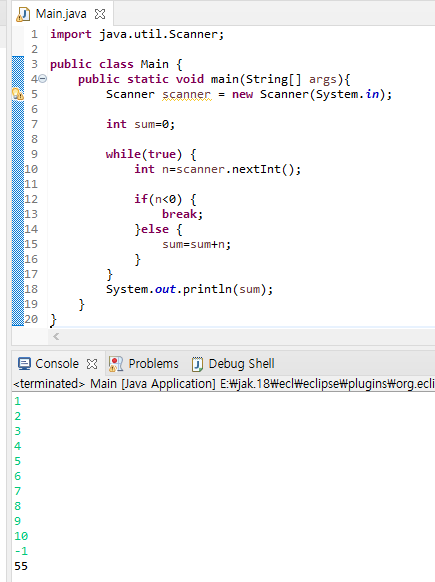
Task: Click the scanner.nextInt() line
Action: [218, 169]
